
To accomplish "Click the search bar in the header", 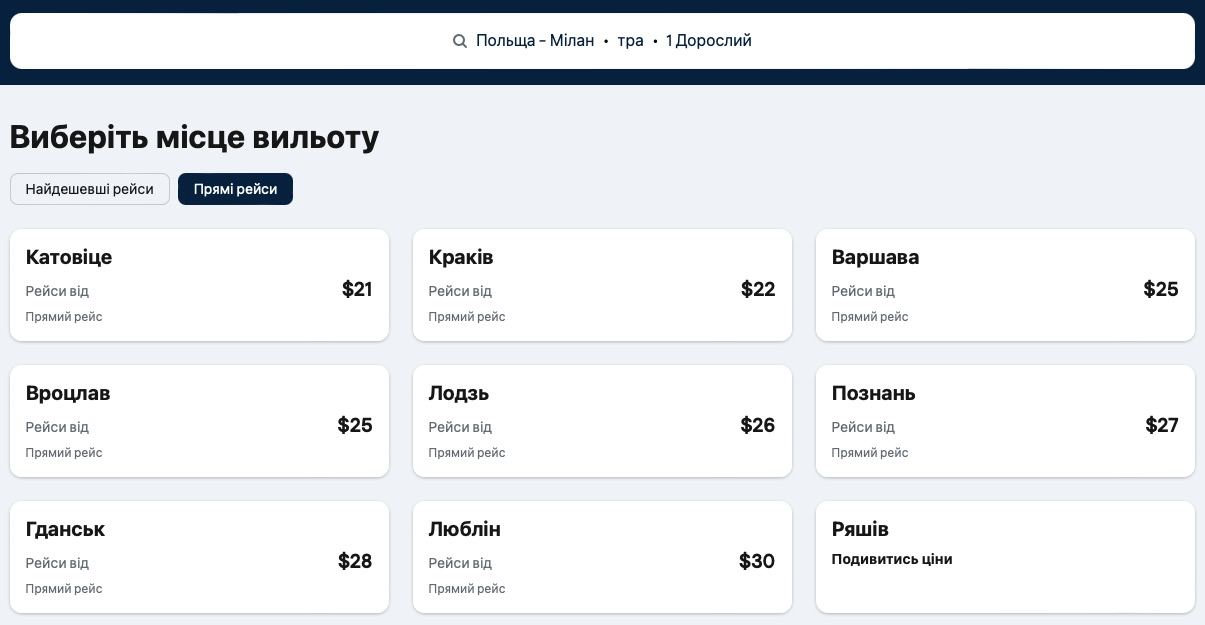I will [602, 40].
